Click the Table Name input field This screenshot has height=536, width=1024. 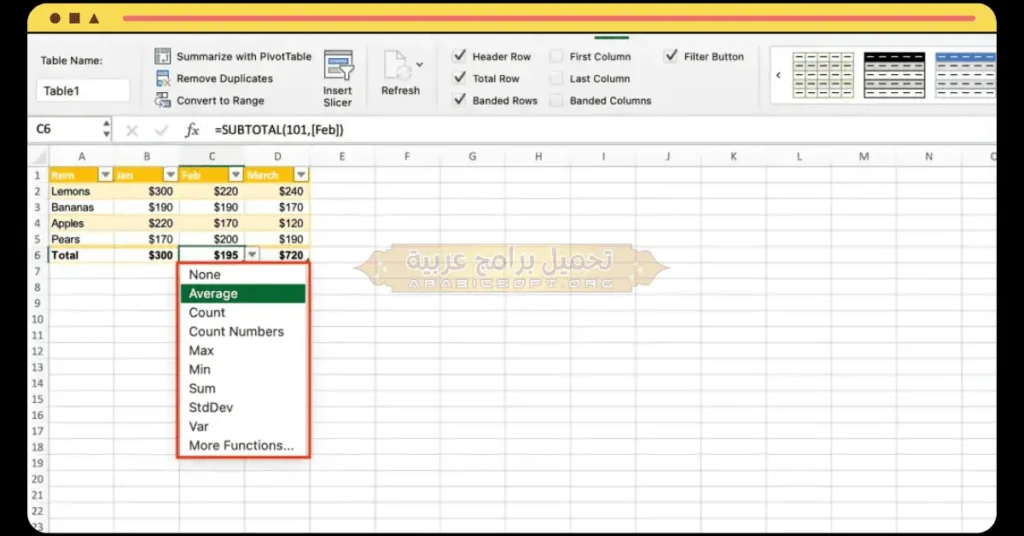82,91
